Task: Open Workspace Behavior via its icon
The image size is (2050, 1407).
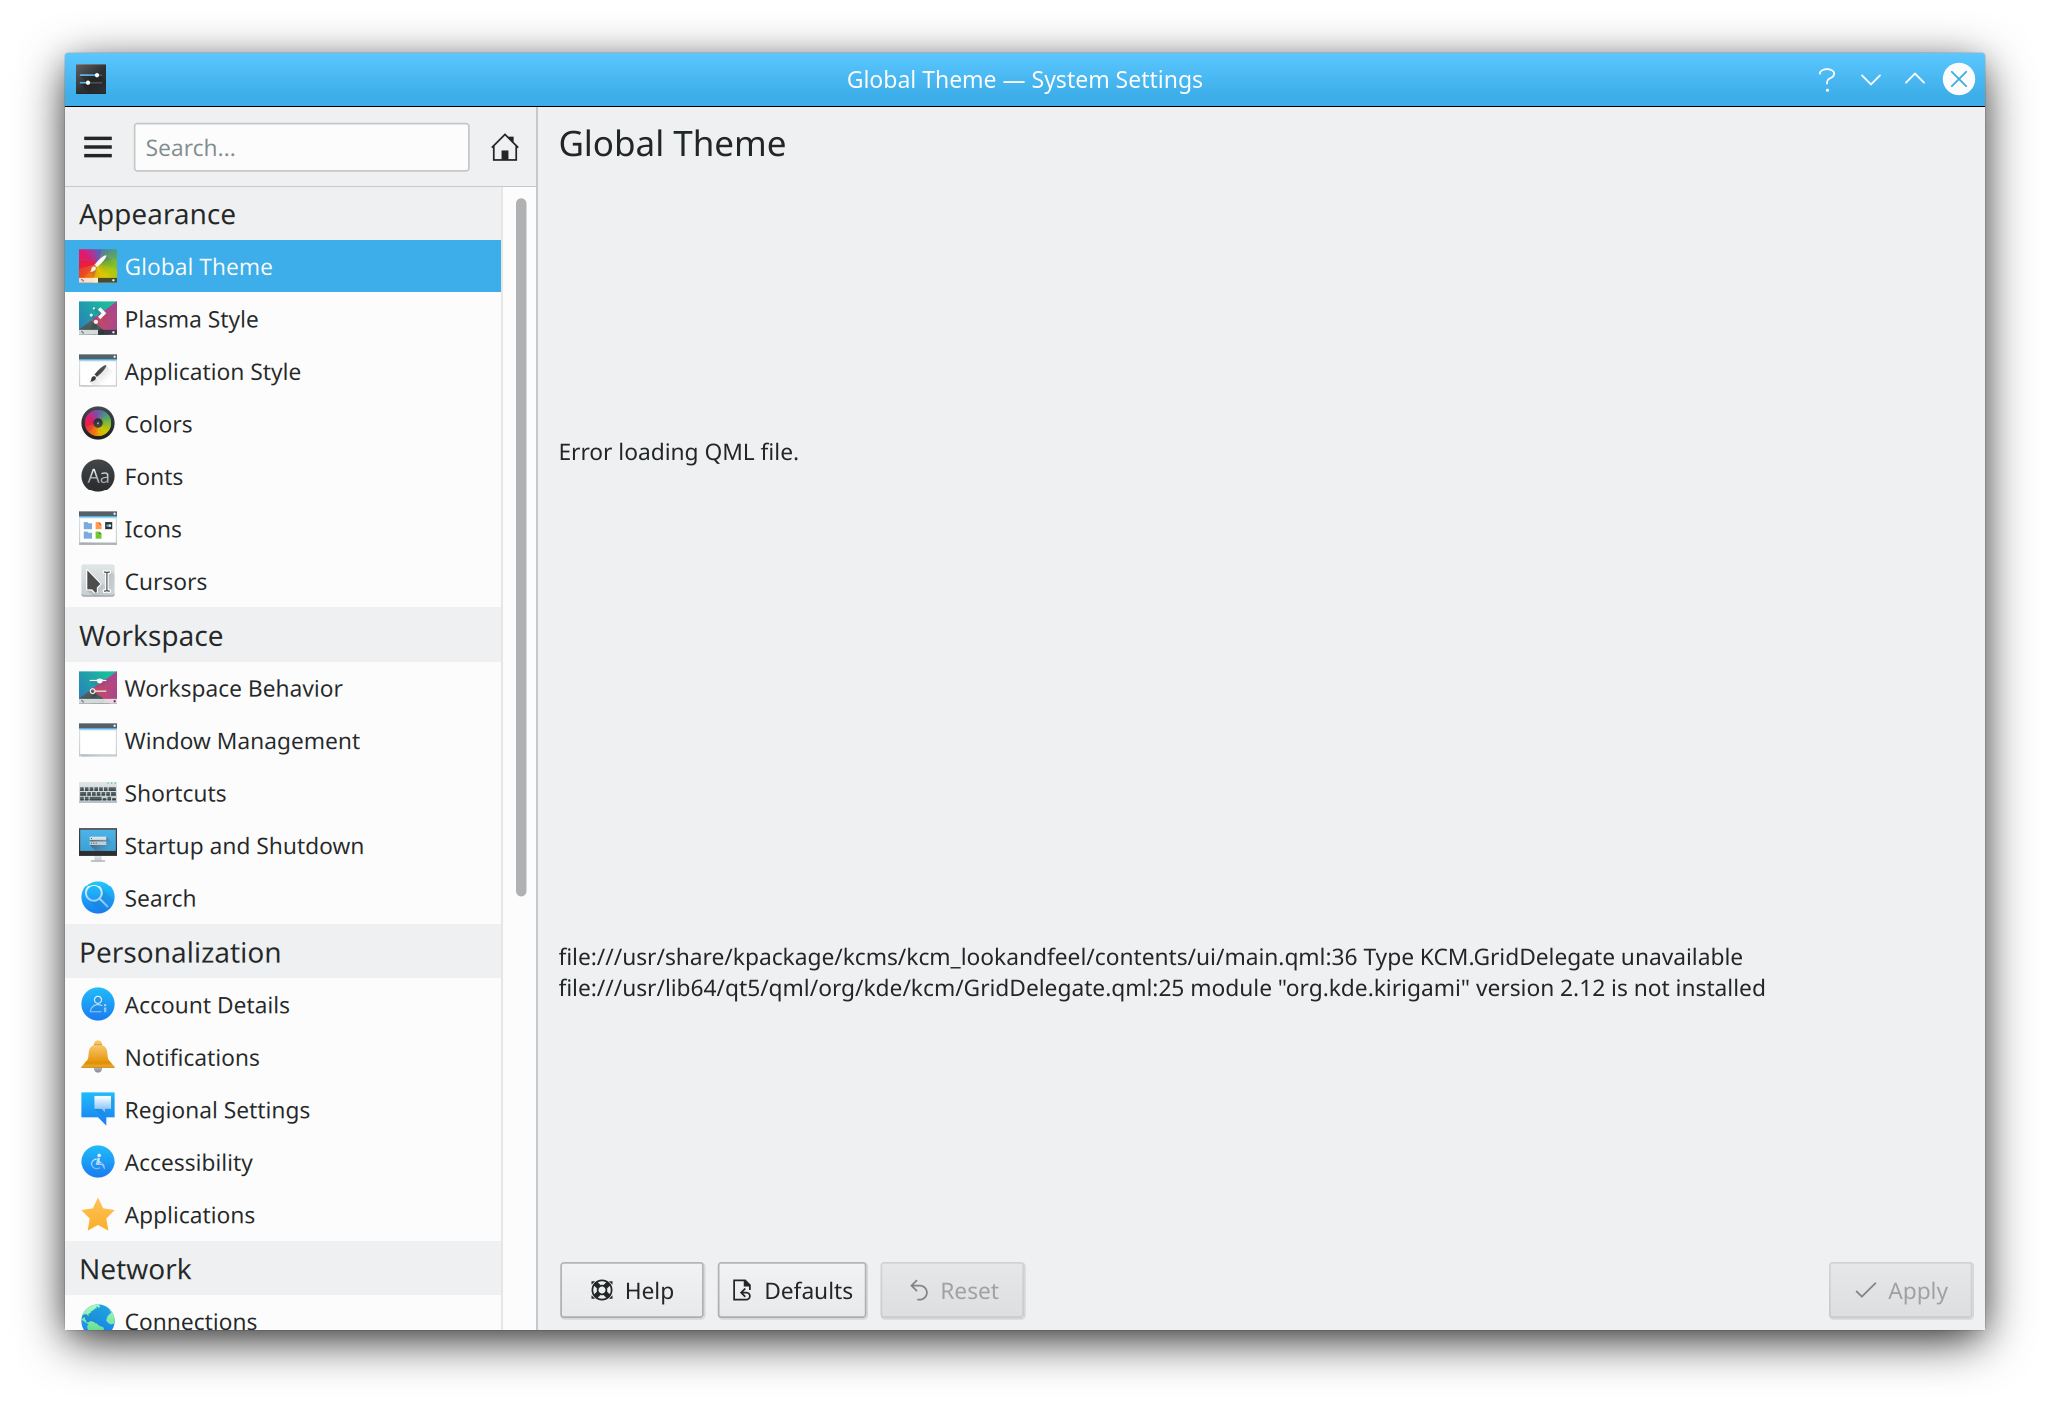Action: (x=97, y=688)
